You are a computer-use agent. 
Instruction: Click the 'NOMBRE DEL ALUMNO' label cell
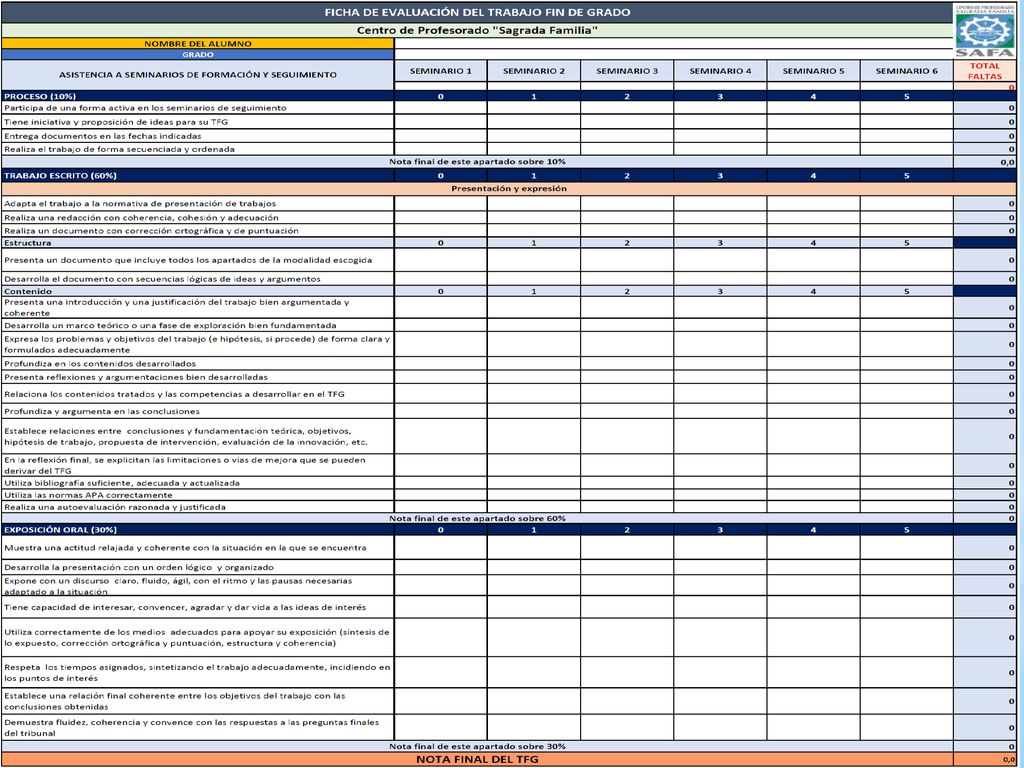pyautogui.click(x=197, y=43)
